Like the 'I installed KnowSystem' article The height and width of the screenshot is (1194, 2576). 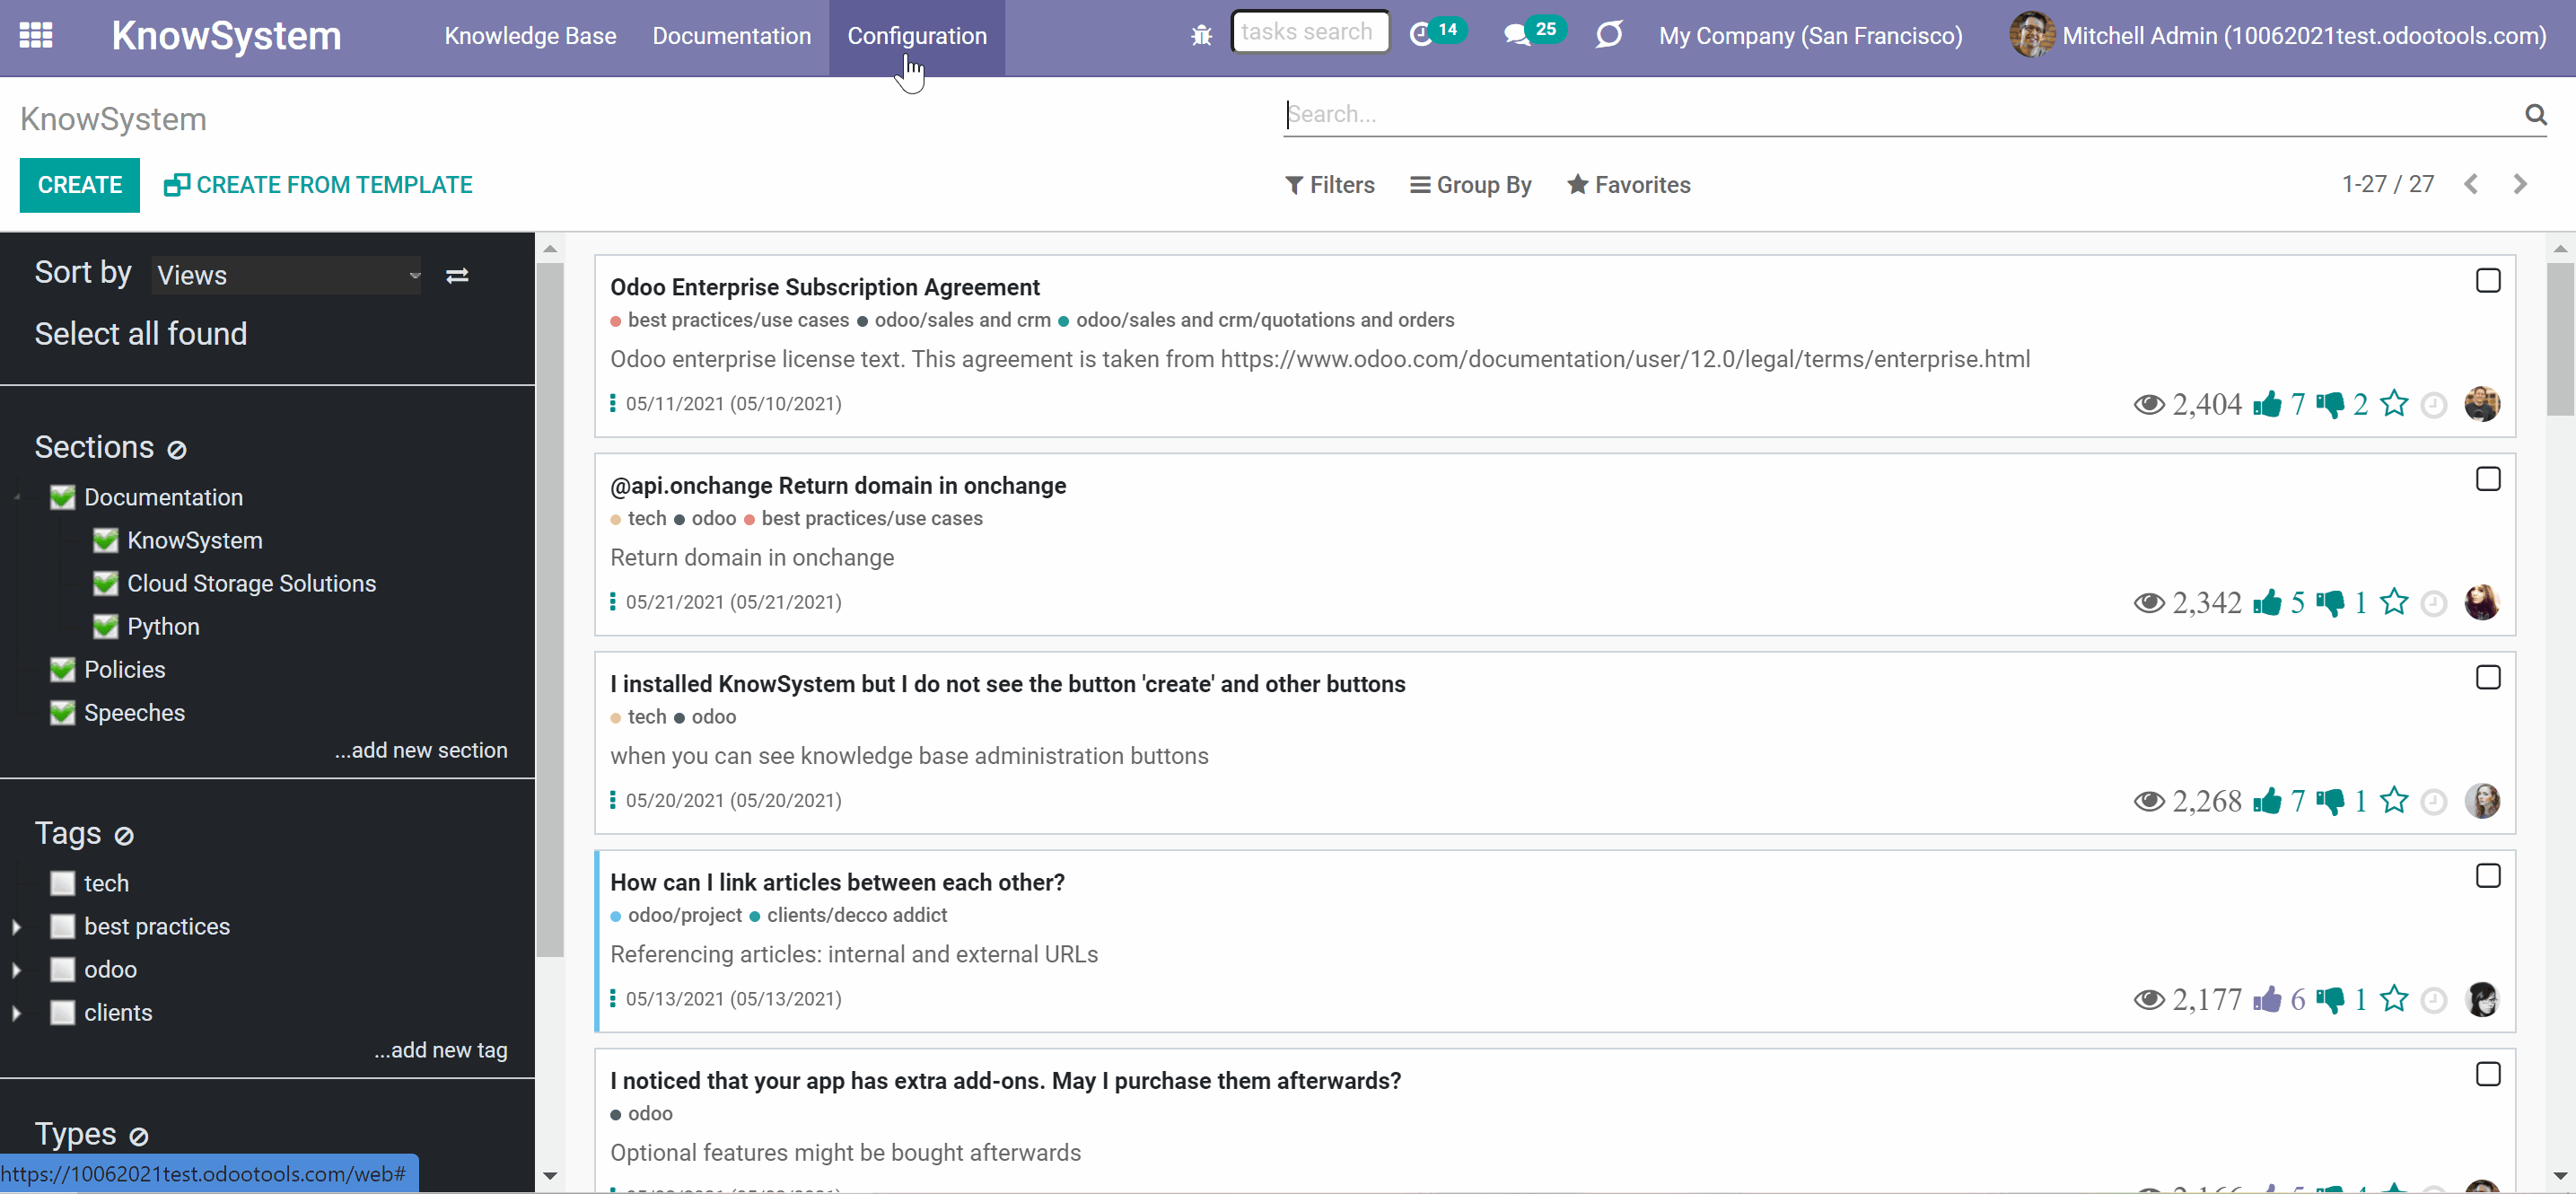tap(2267, 801)
